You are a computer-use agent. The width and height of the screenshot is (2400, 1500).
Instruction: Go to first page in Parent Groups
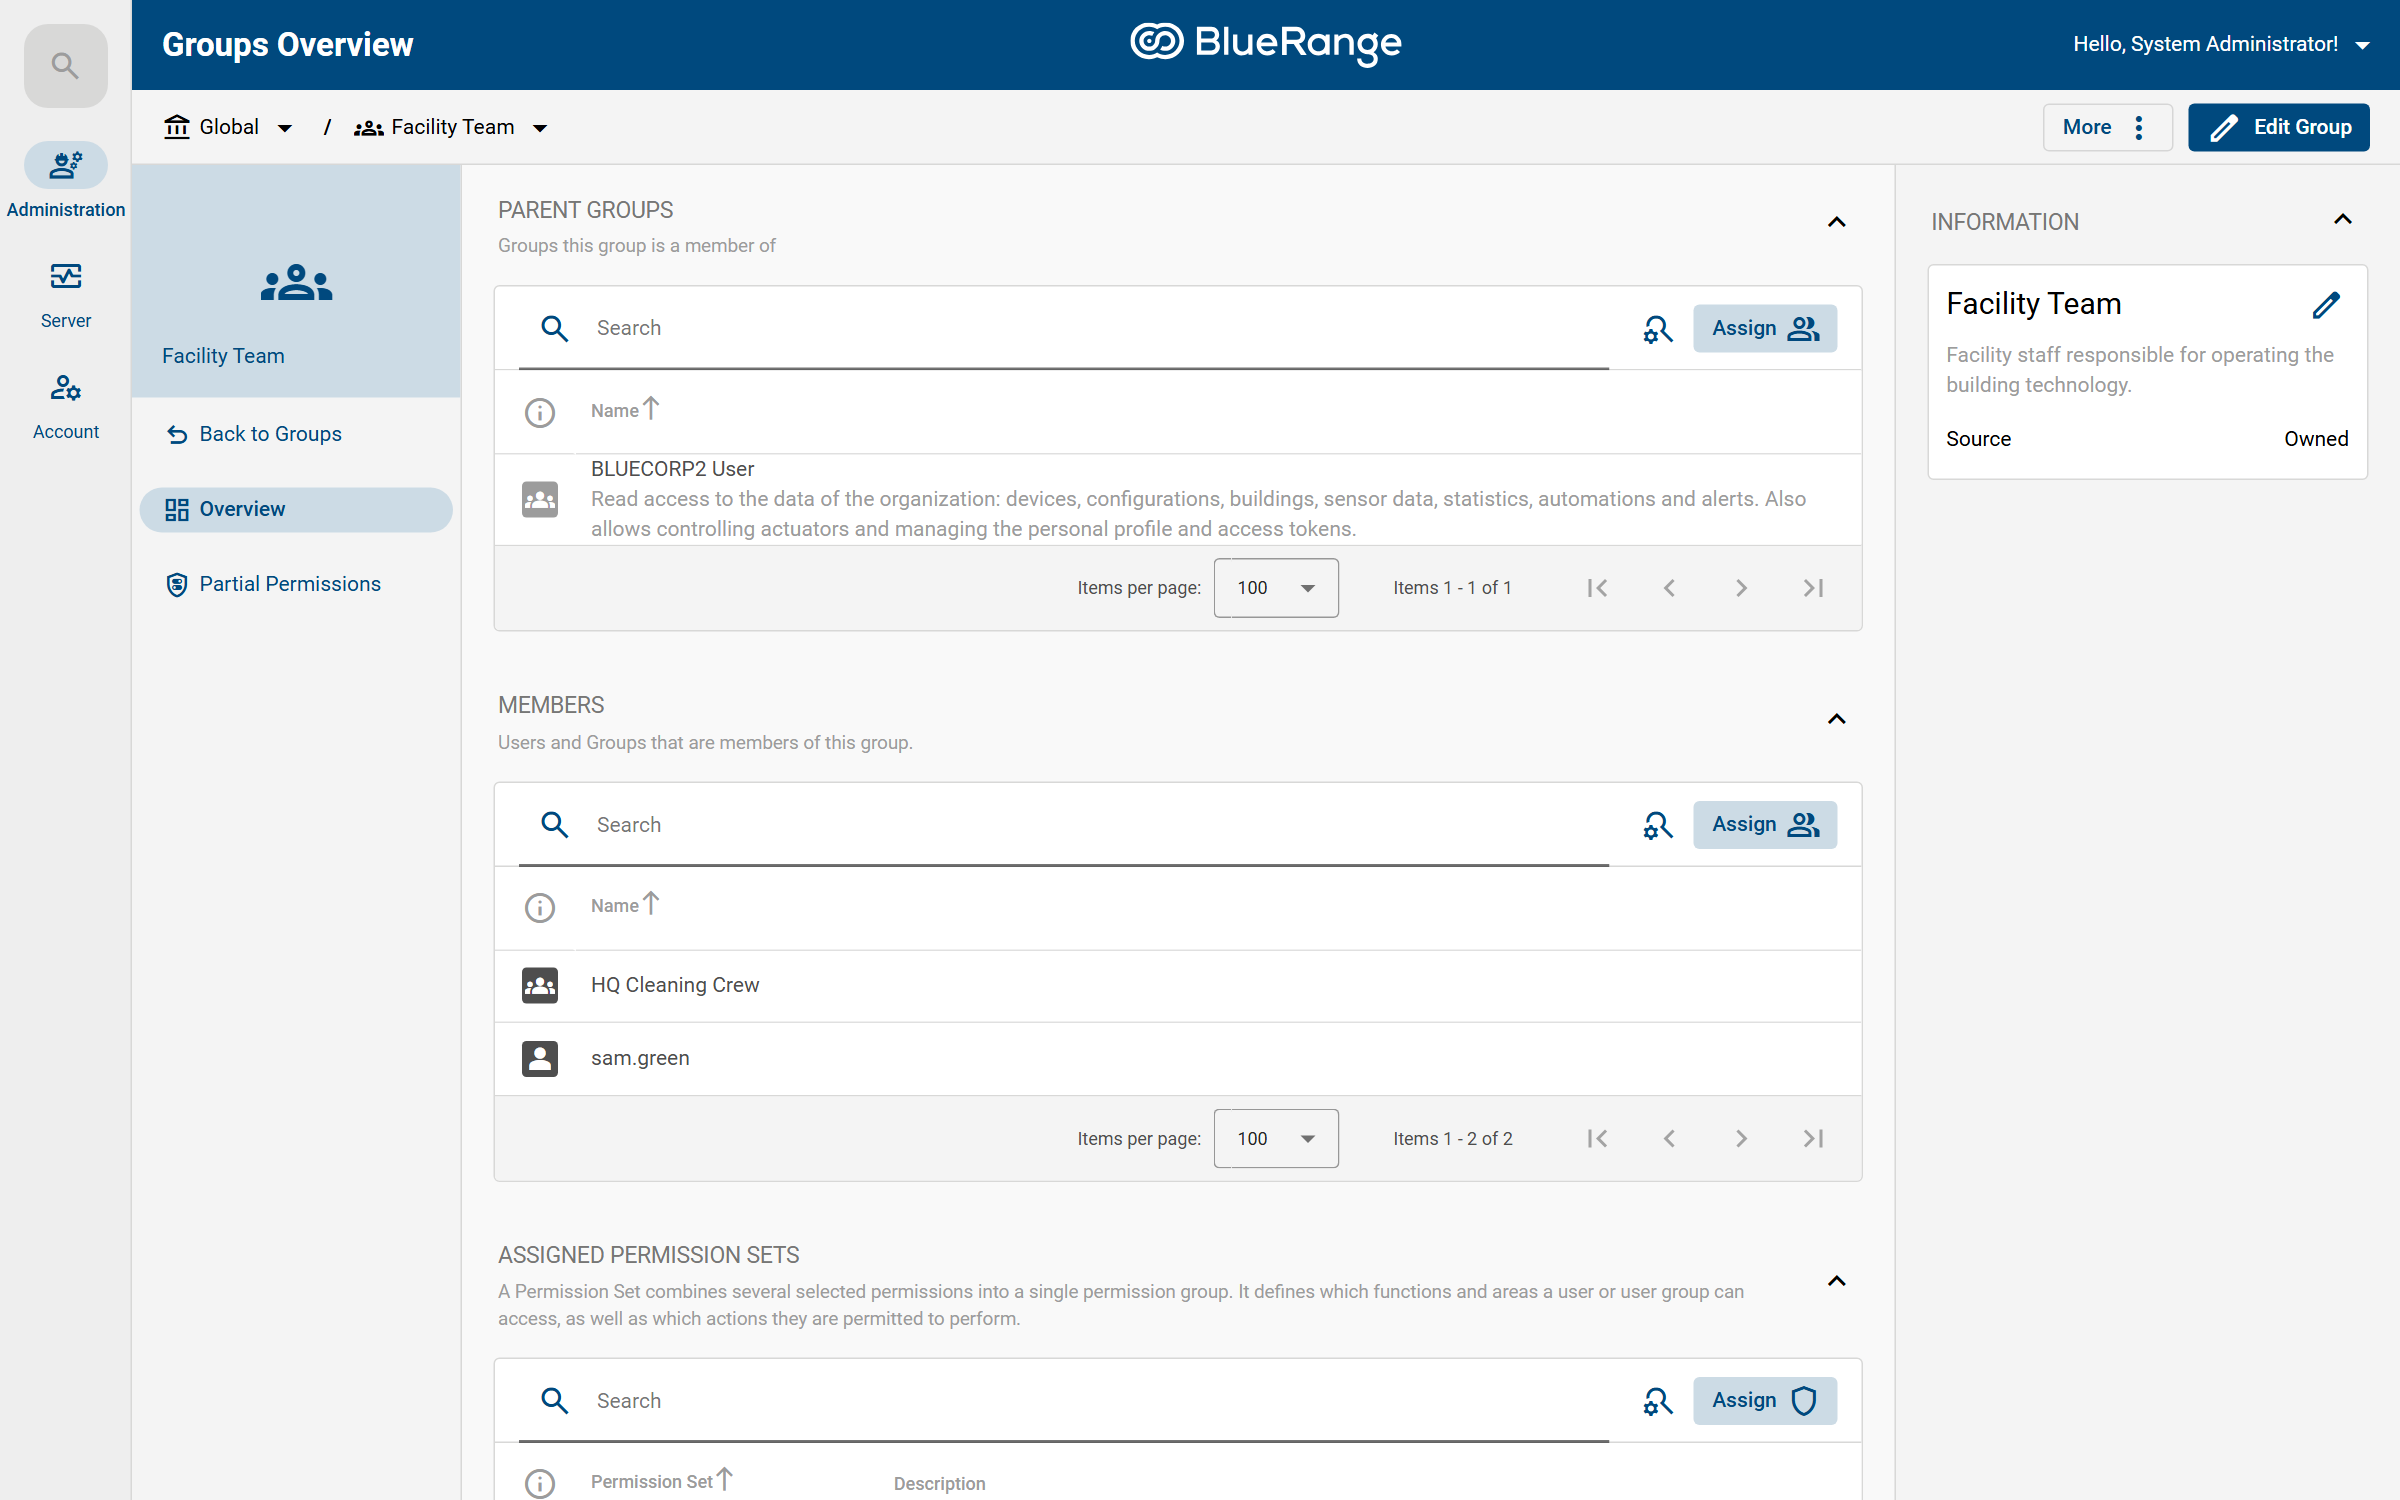click(x=1597, y=588)
